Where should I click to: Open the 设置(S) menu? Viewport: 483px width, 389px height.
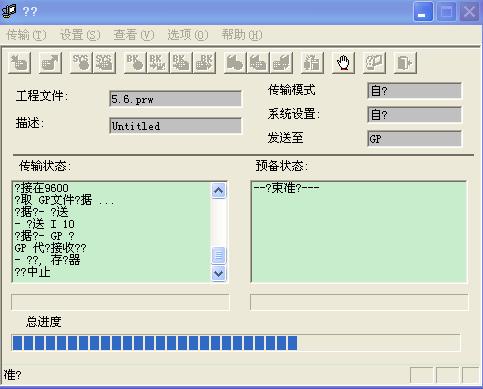[80, 35]
